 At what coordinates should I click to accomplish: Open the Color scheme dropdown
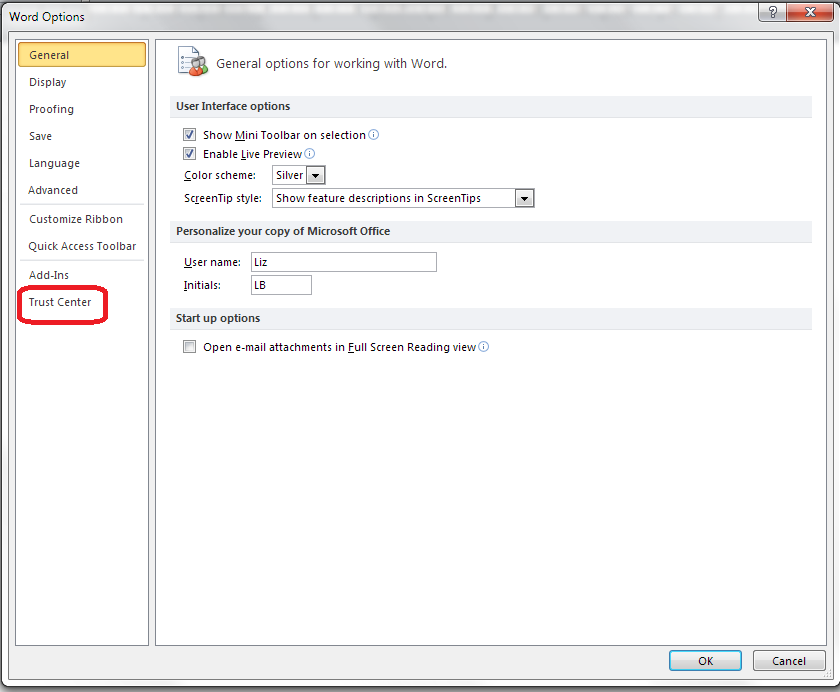pos(315,175)
